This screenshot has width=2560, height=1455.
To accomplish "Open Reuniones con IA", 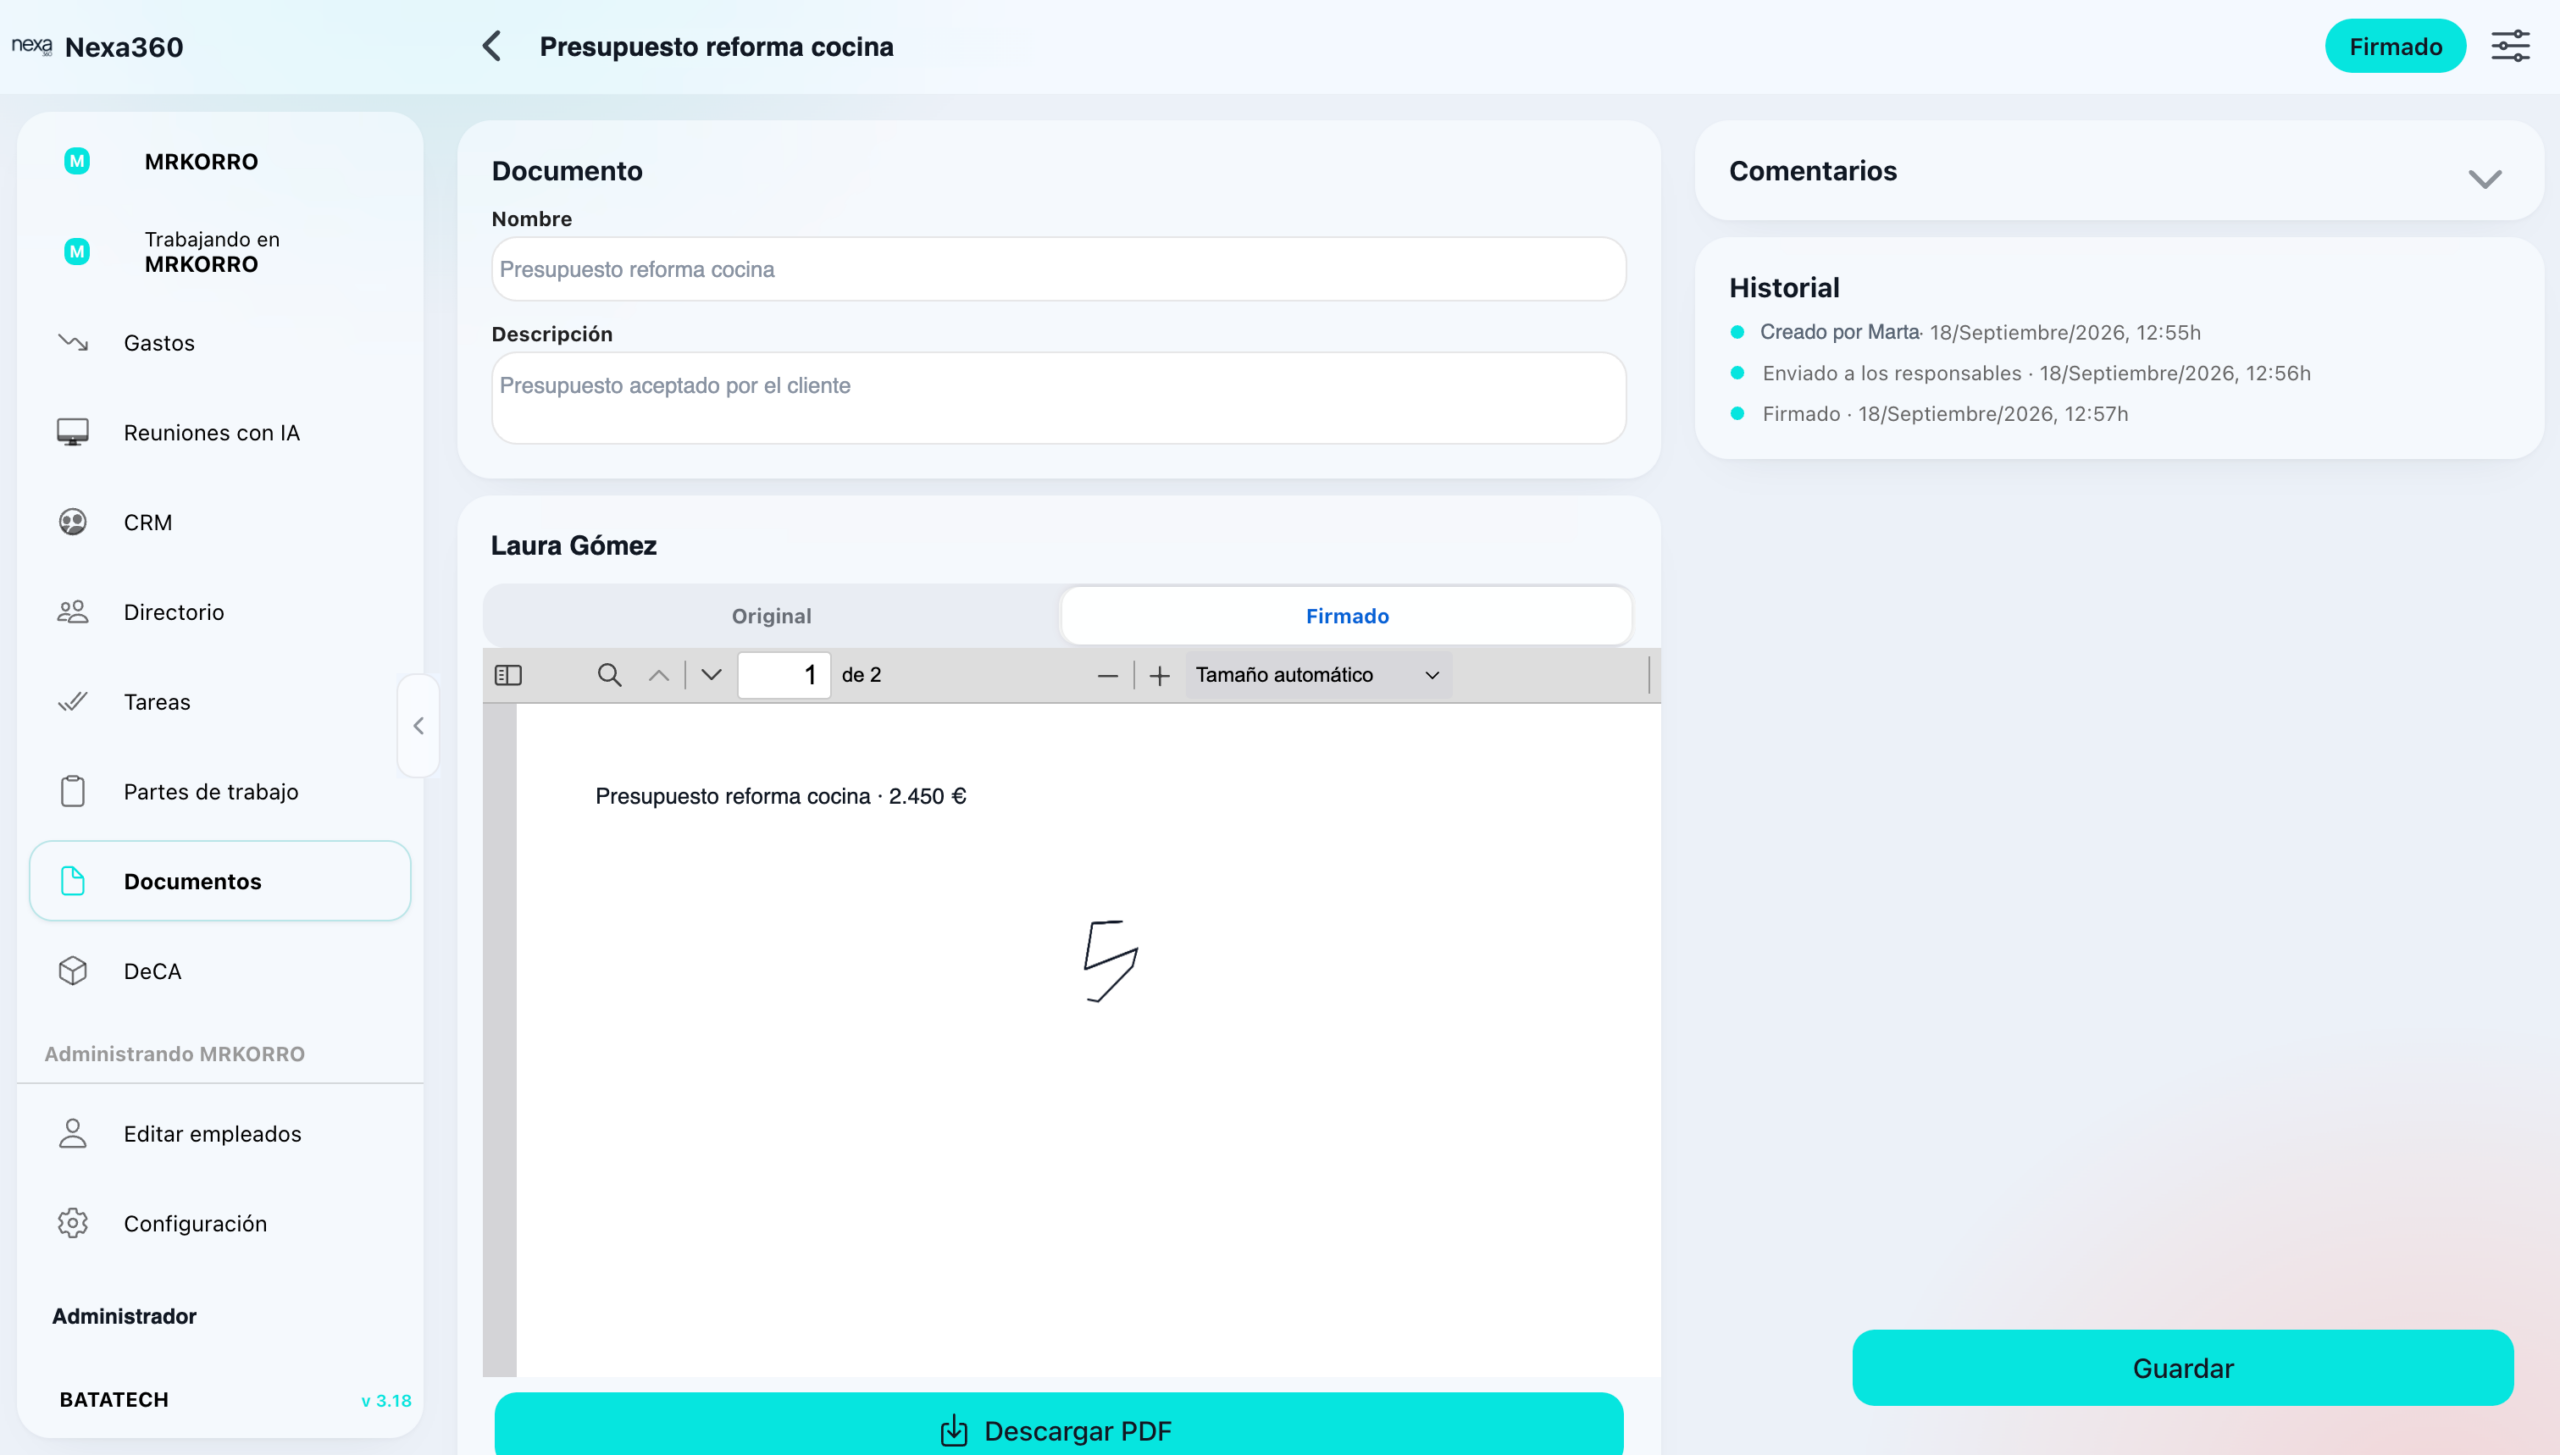I will pos(220,433).
